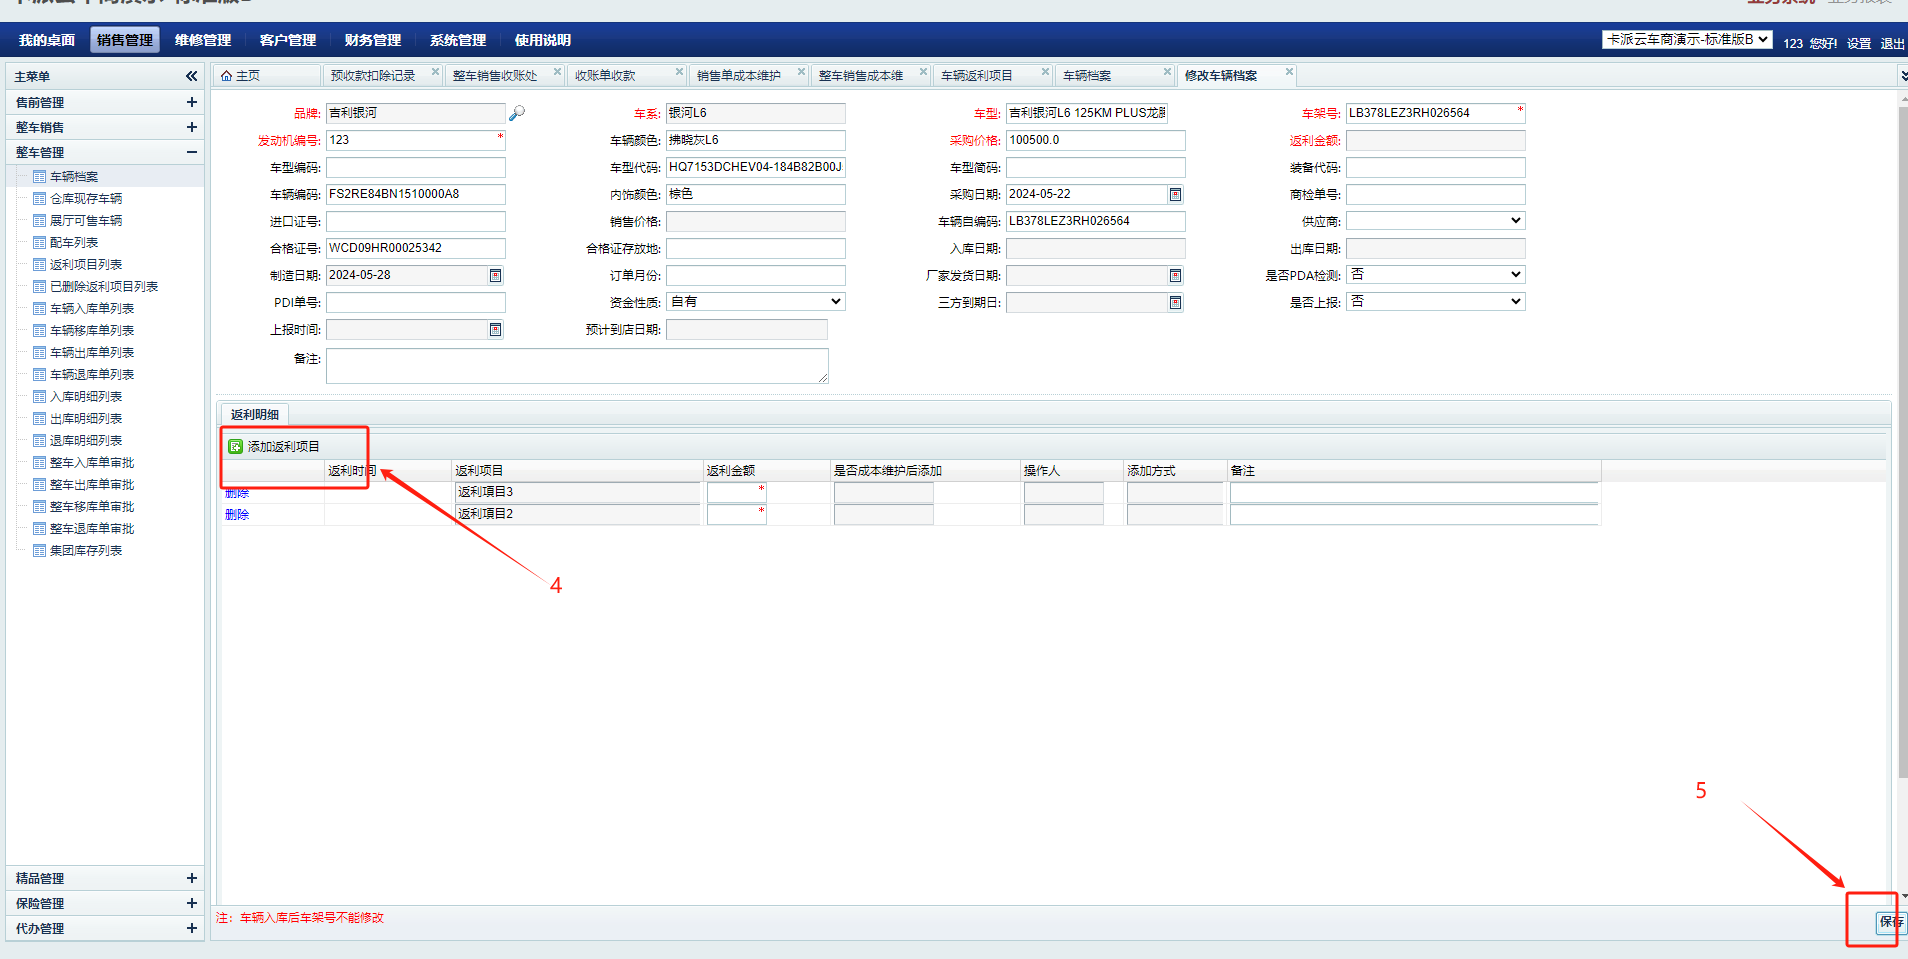Collapse the 整车管理 menu section
1908x959 pixels.
point(191,152)
